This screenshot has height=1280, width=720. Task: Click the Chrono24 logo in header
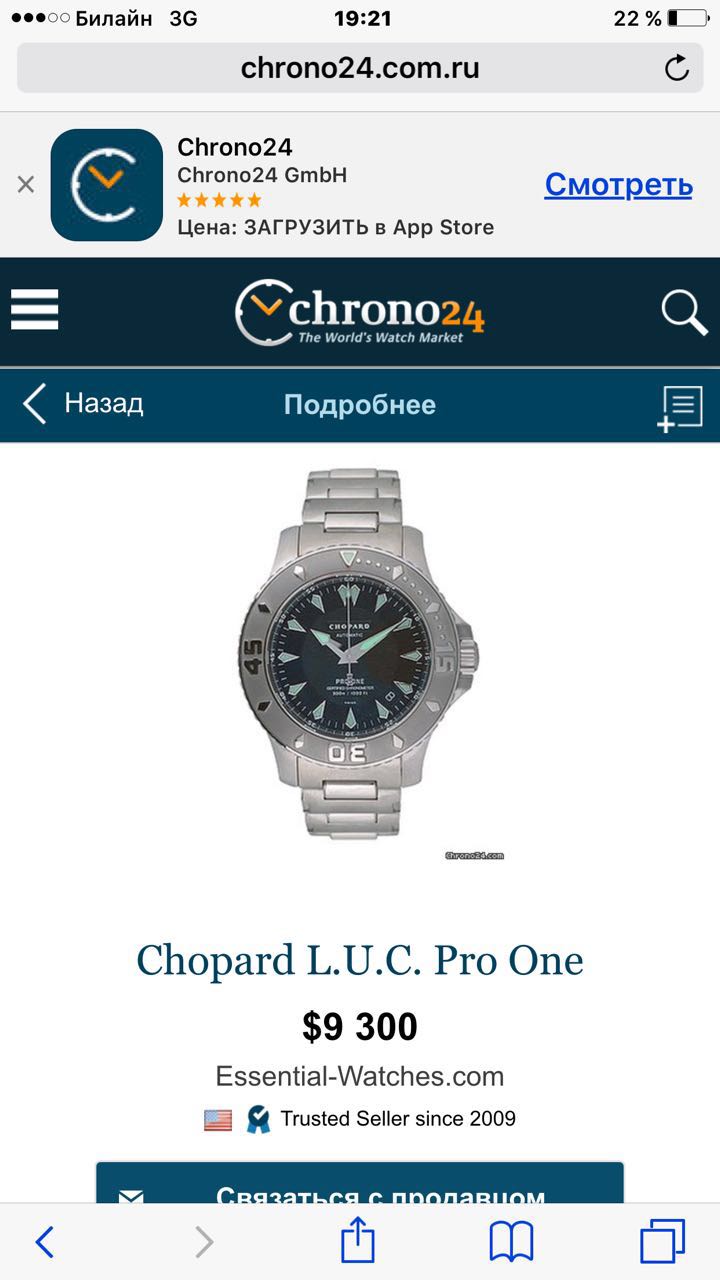[x=360, y=312]
